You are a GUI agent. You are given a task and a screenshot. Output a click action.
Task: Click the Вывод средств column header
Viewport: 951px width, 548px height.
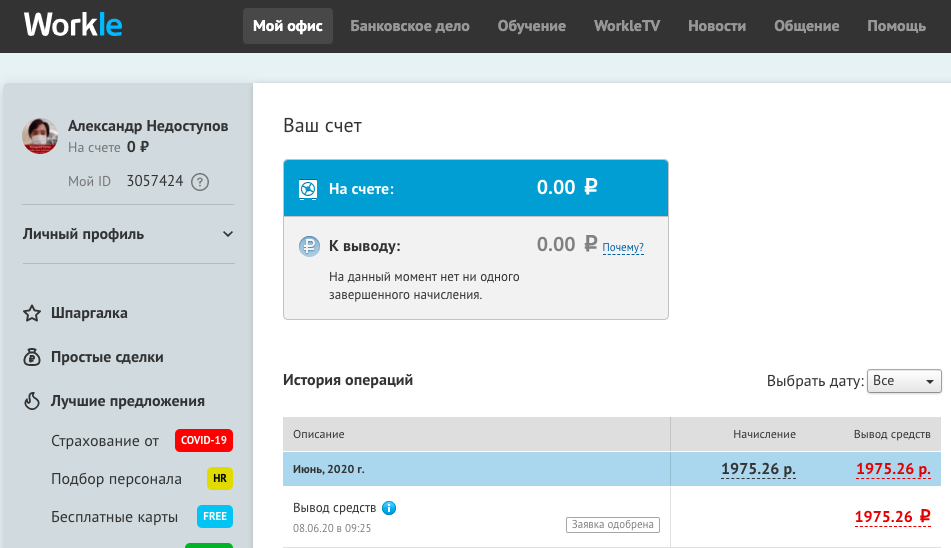[892, 434]
